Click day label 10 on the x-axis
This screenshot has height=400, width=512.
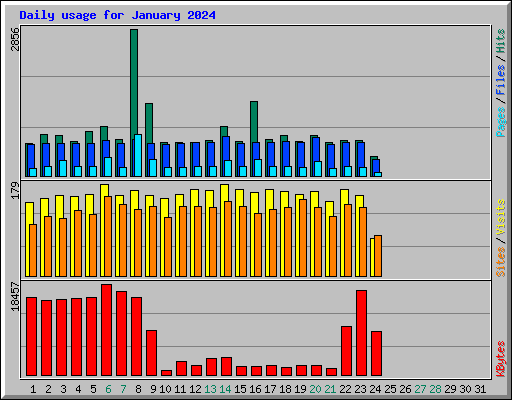coord(165,389)
